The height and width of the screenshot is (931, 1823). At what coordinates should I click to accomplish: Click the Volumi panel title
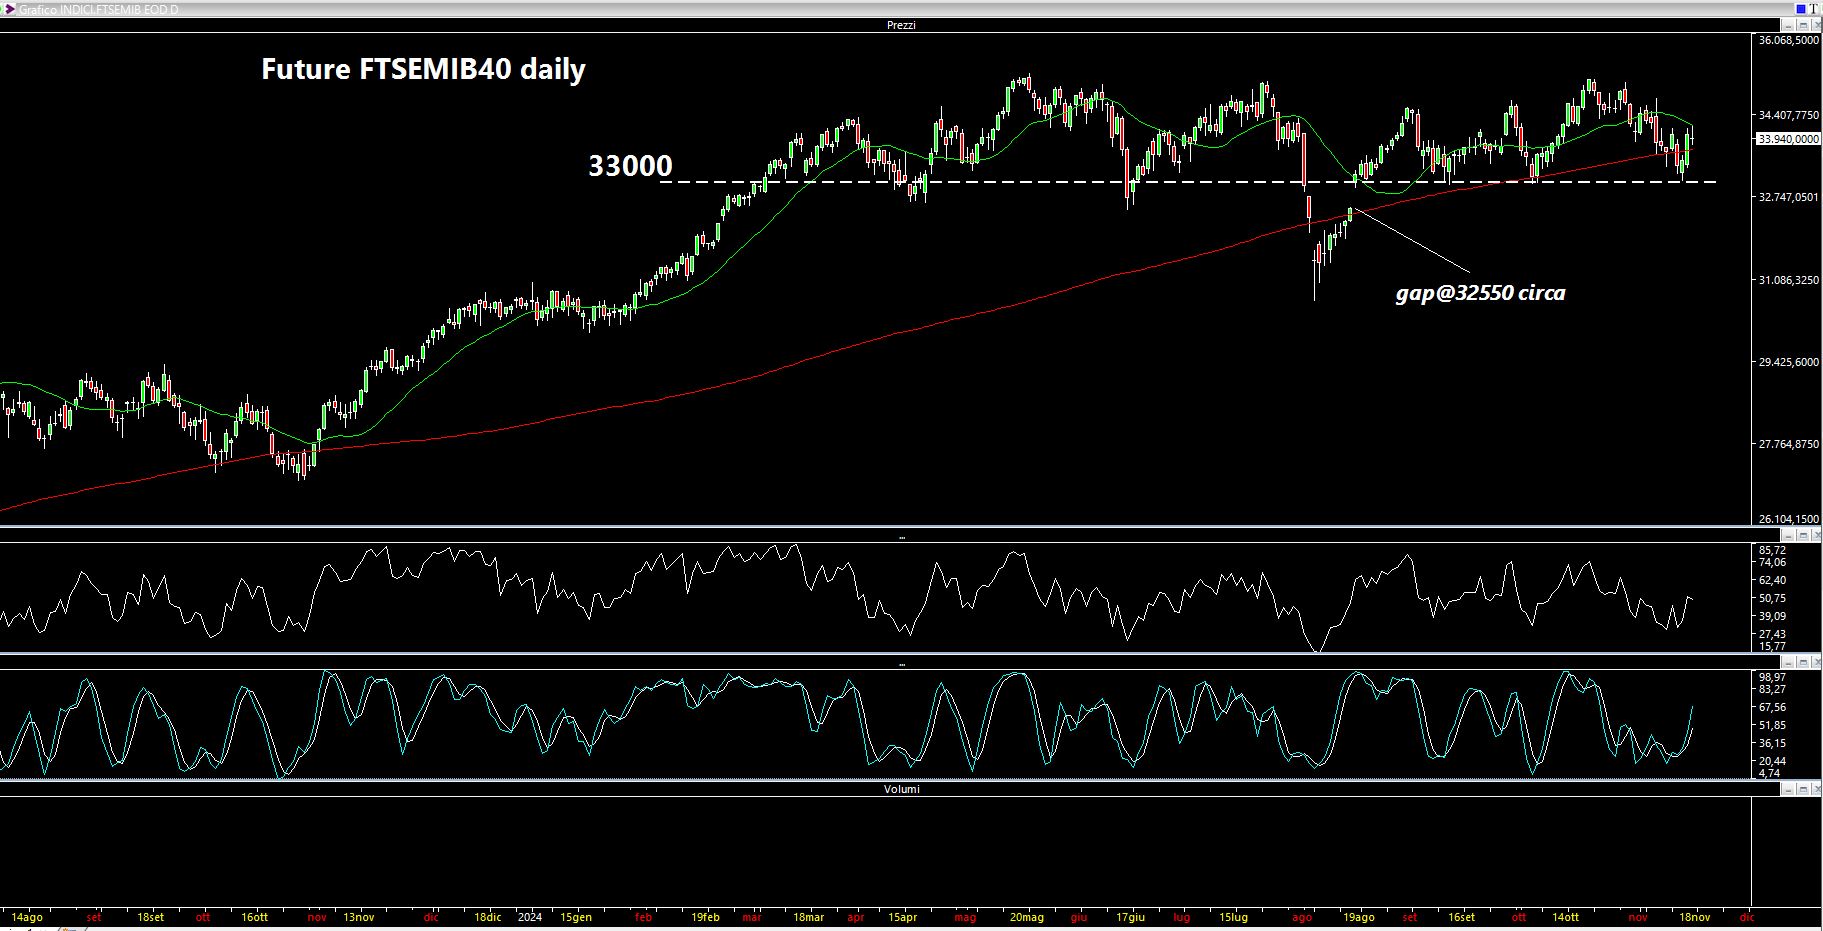(901, 789)
